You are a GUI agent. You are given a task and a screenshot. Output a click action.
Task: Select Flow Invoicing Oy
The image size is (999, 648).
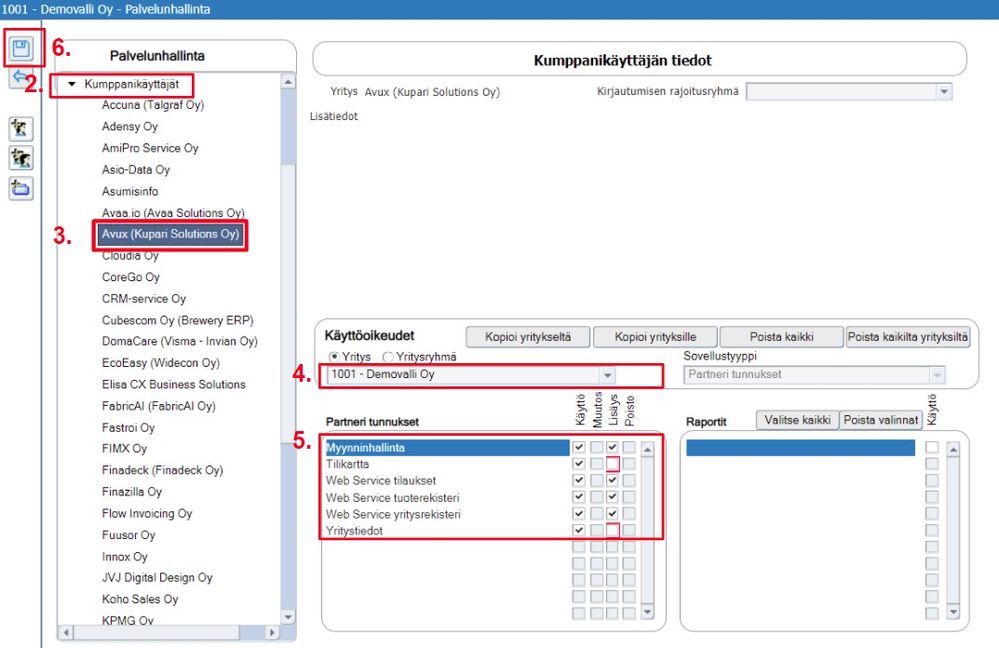(147, 514)
